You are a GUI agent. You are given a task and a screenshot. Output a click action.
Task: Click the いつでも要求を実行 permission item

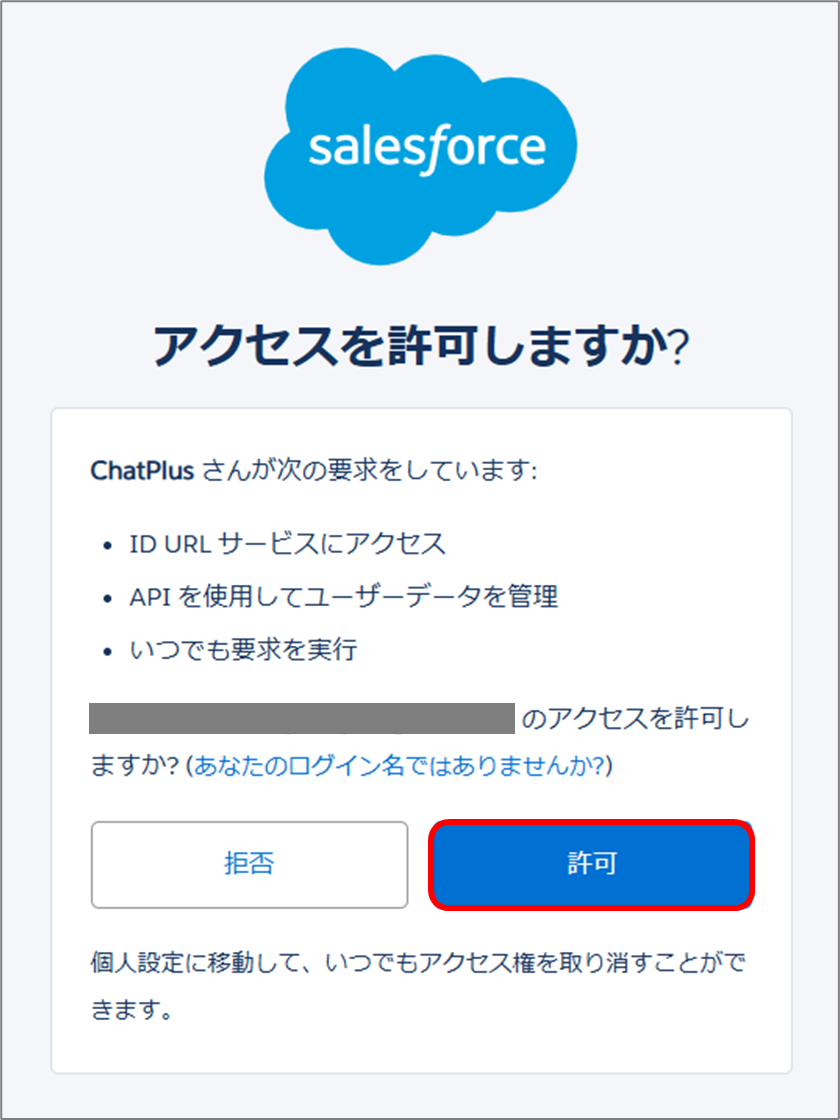[x=243, y=650]
